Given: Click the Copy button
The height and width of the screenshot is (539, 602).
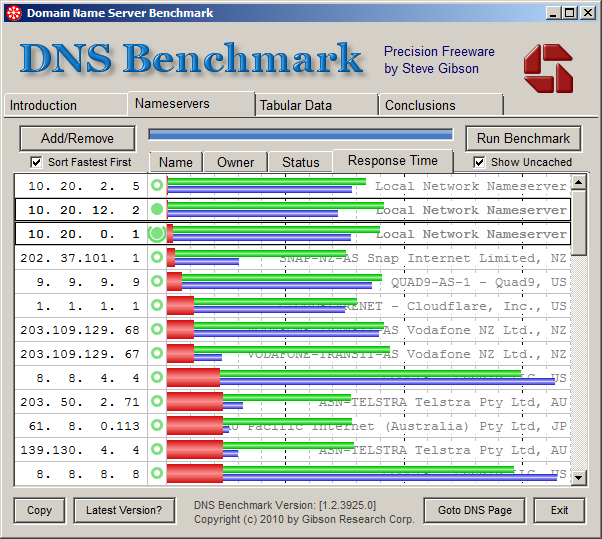Looking at the screenshot, I should tap(39, 510).
